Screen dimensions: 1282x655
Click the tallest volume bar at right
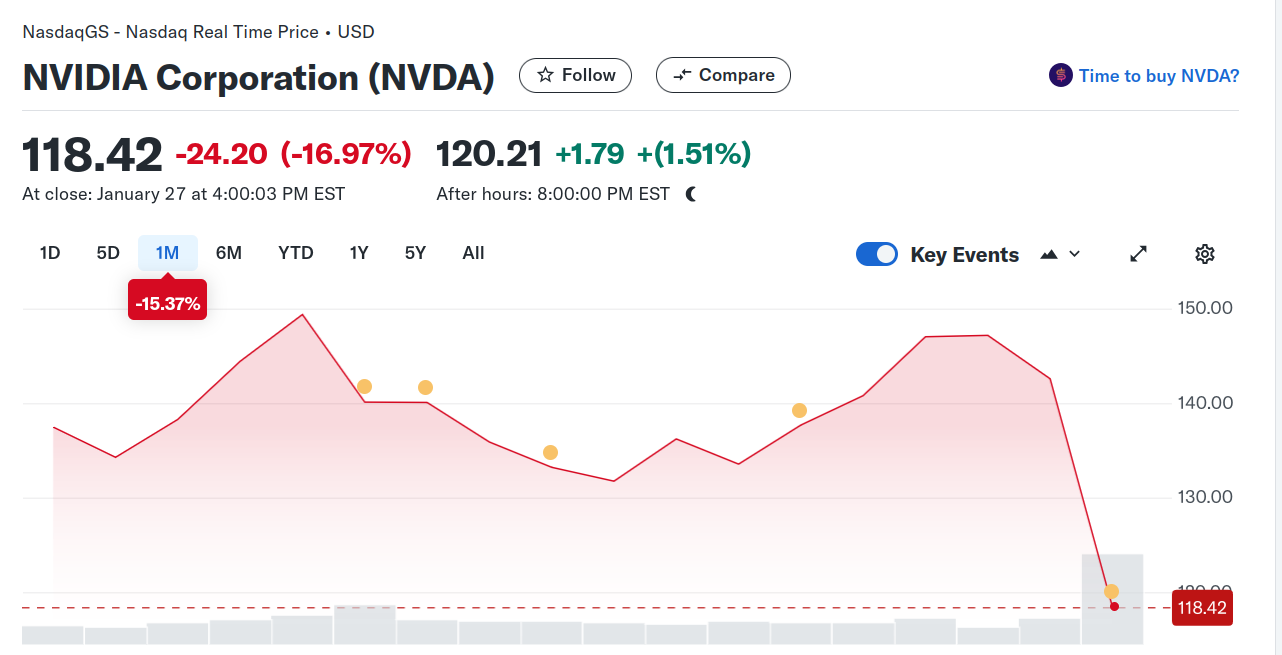[x=1112, y=599]
